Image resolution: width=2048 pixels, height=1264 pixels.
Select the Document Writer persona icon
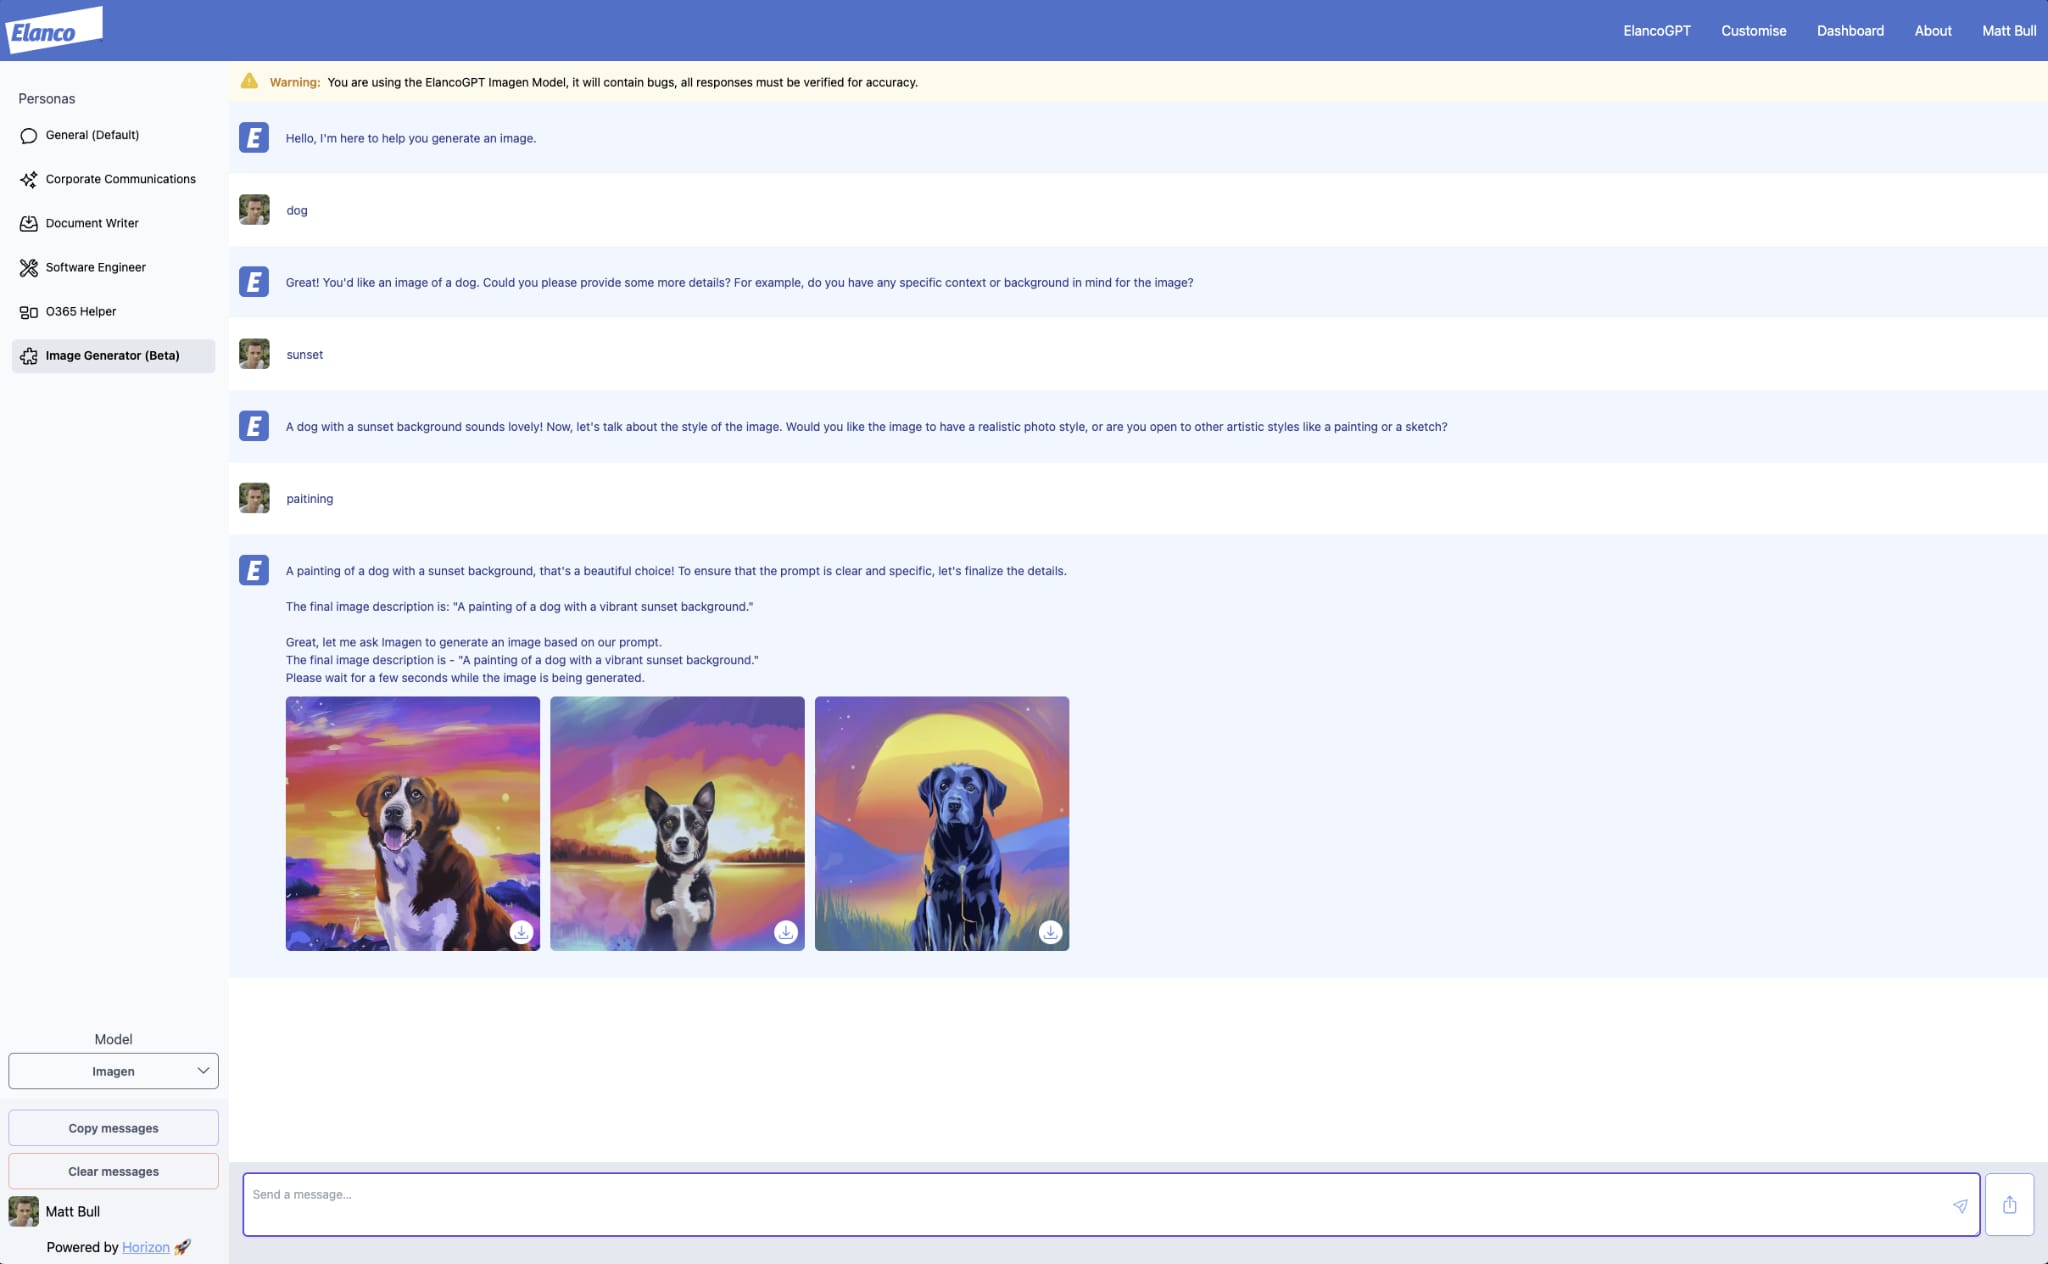pos(28,223)
